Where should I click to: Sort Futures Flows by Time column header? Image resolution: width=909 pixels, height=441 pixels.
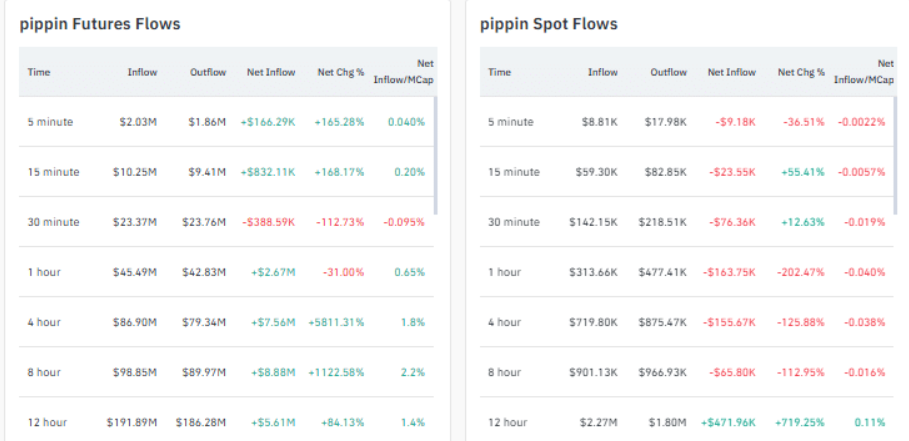[39, 72]
